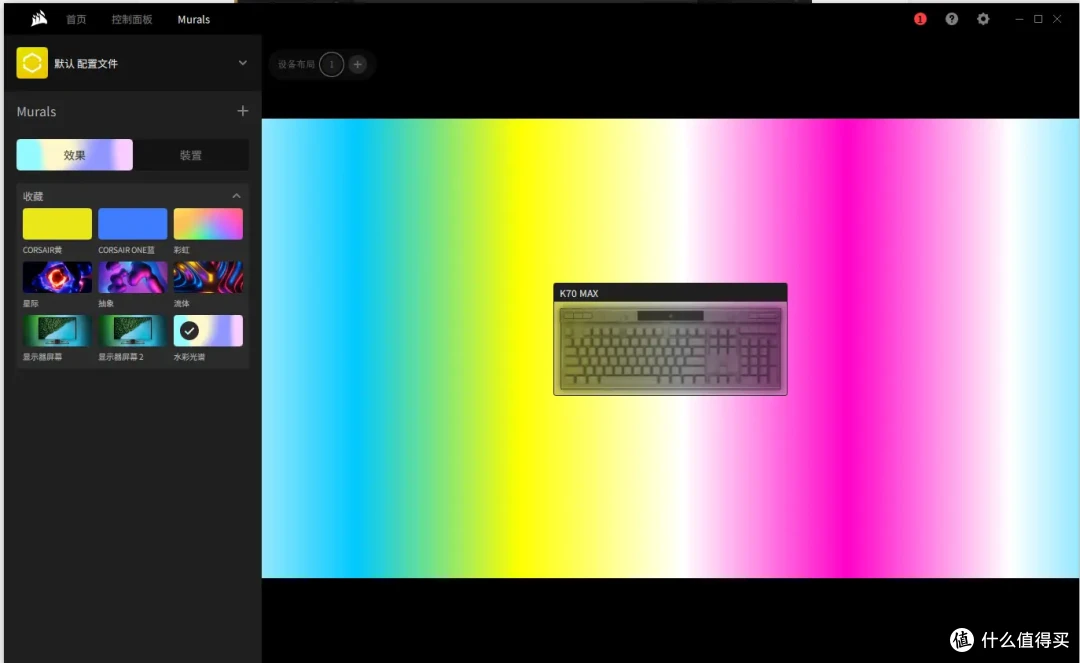Click the 收藏 section heading

[x=33, y=196]
